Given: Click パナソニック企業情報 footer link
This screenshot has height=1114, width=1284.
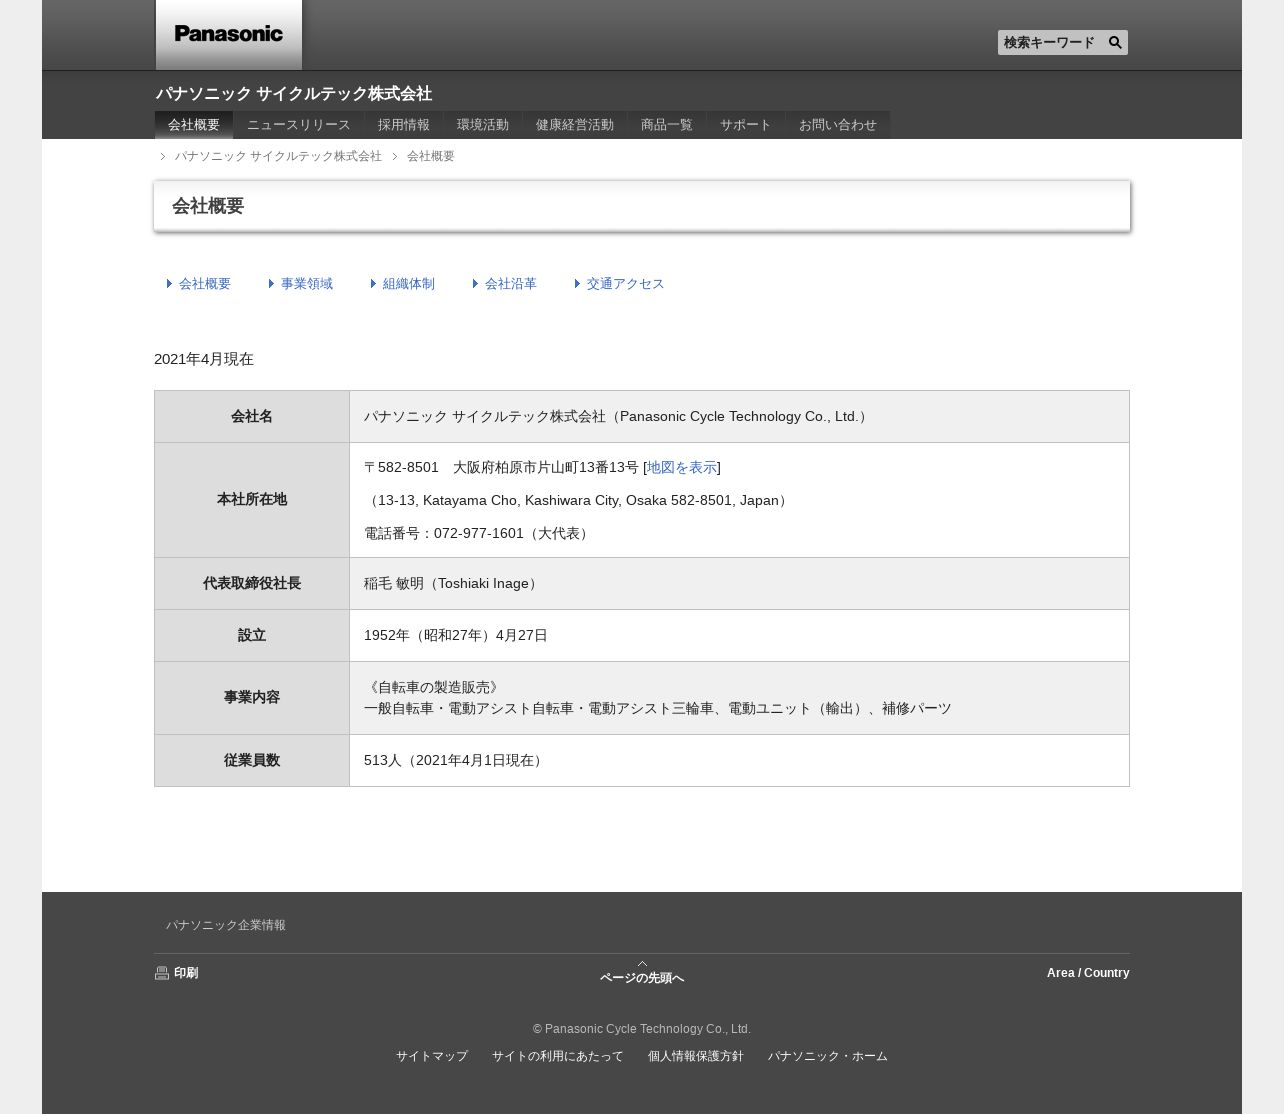Looking at the screenshot, I should tap(226, 925).
